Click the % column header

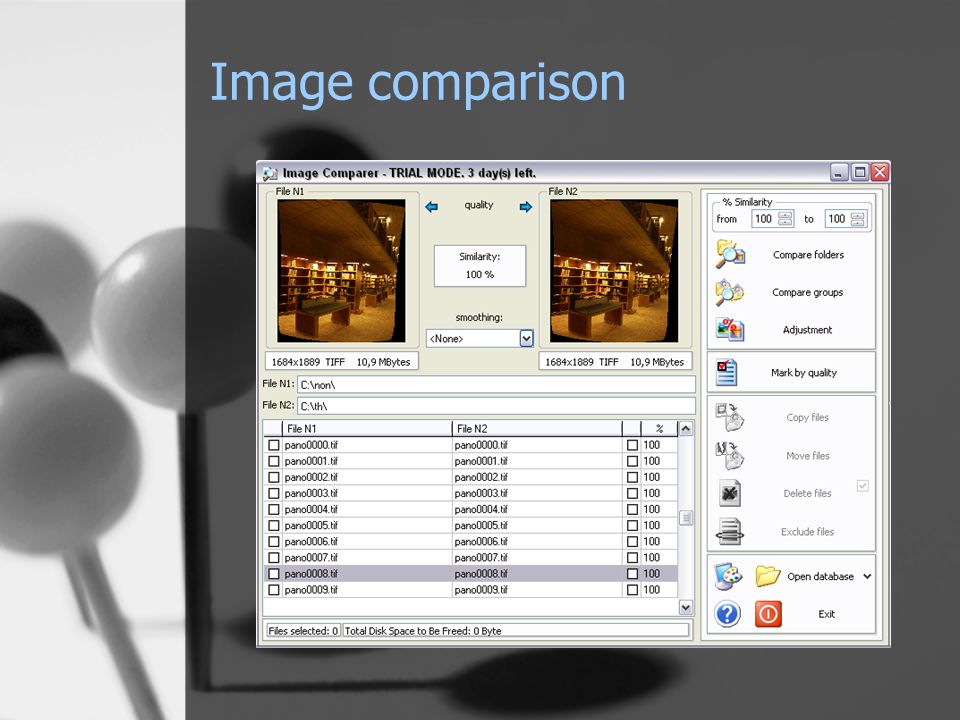click(659, 429)
